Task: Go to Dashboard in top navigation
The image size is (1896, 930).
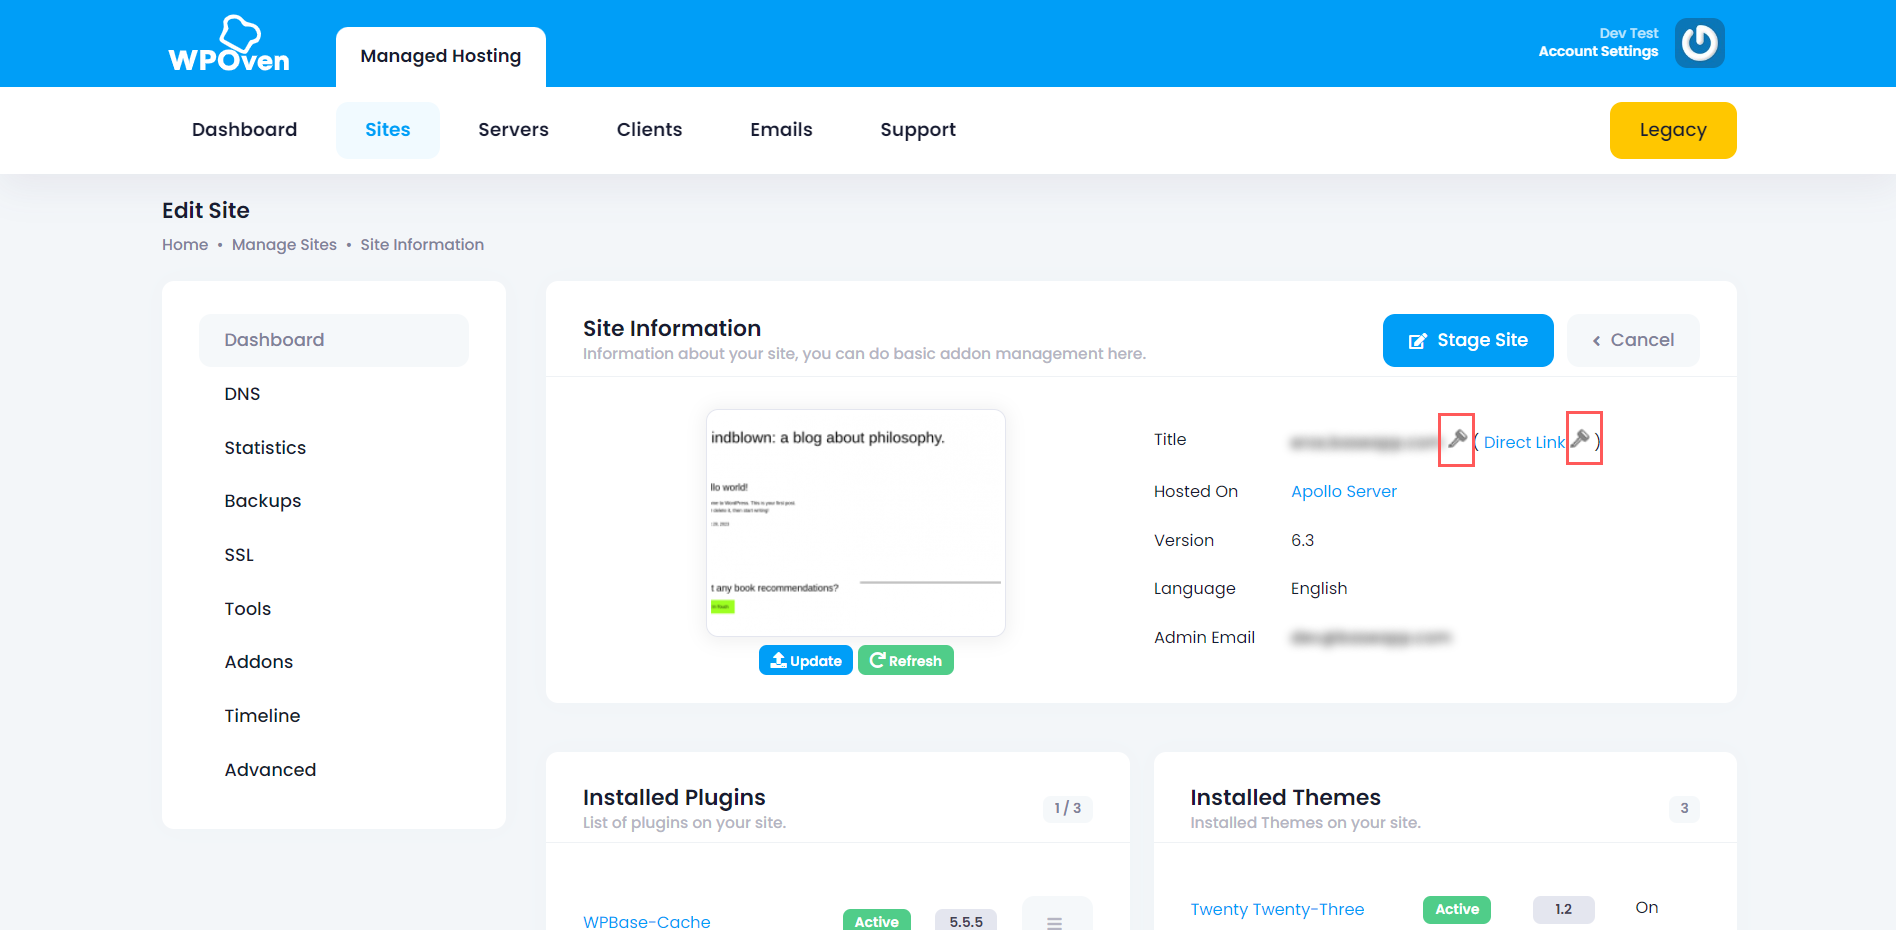Action: pos(245,130)
